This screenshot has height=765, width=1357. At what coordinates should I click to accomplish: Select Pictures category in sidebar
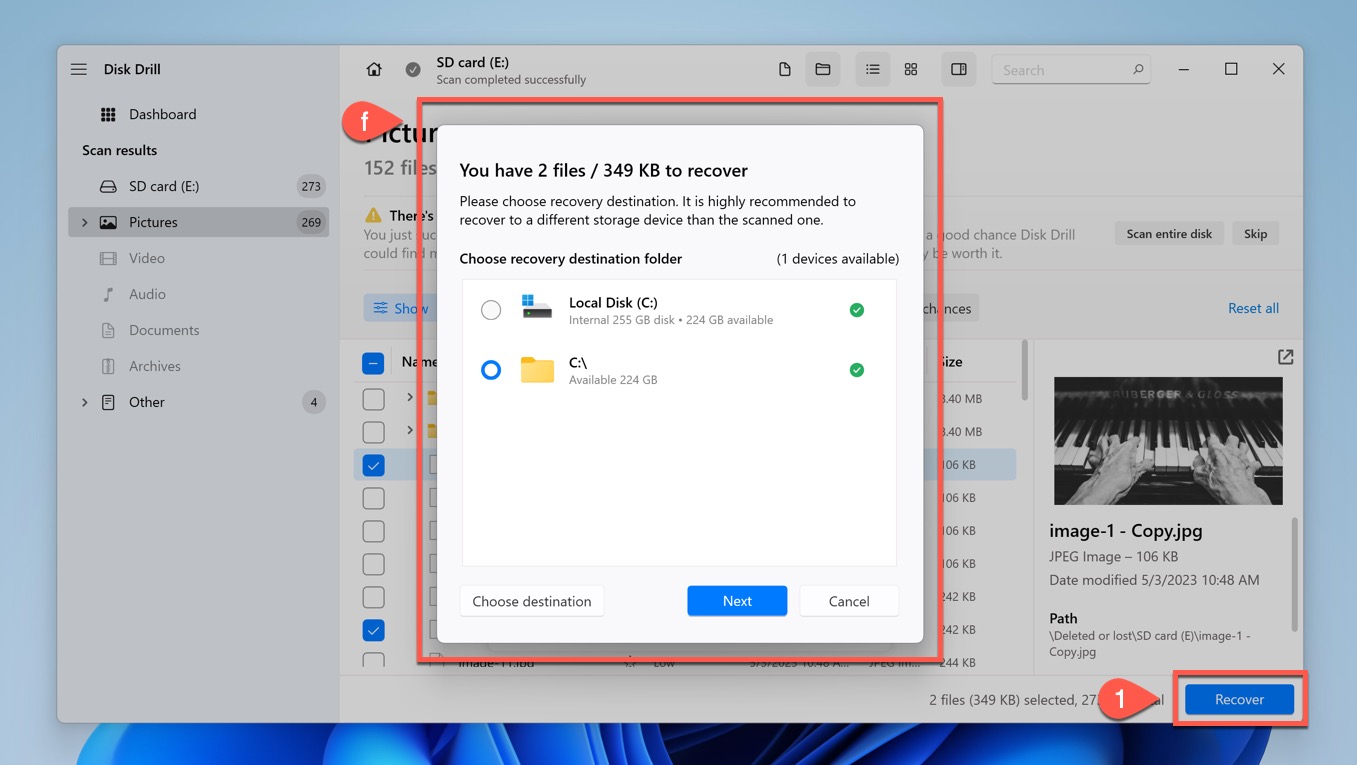198,222
